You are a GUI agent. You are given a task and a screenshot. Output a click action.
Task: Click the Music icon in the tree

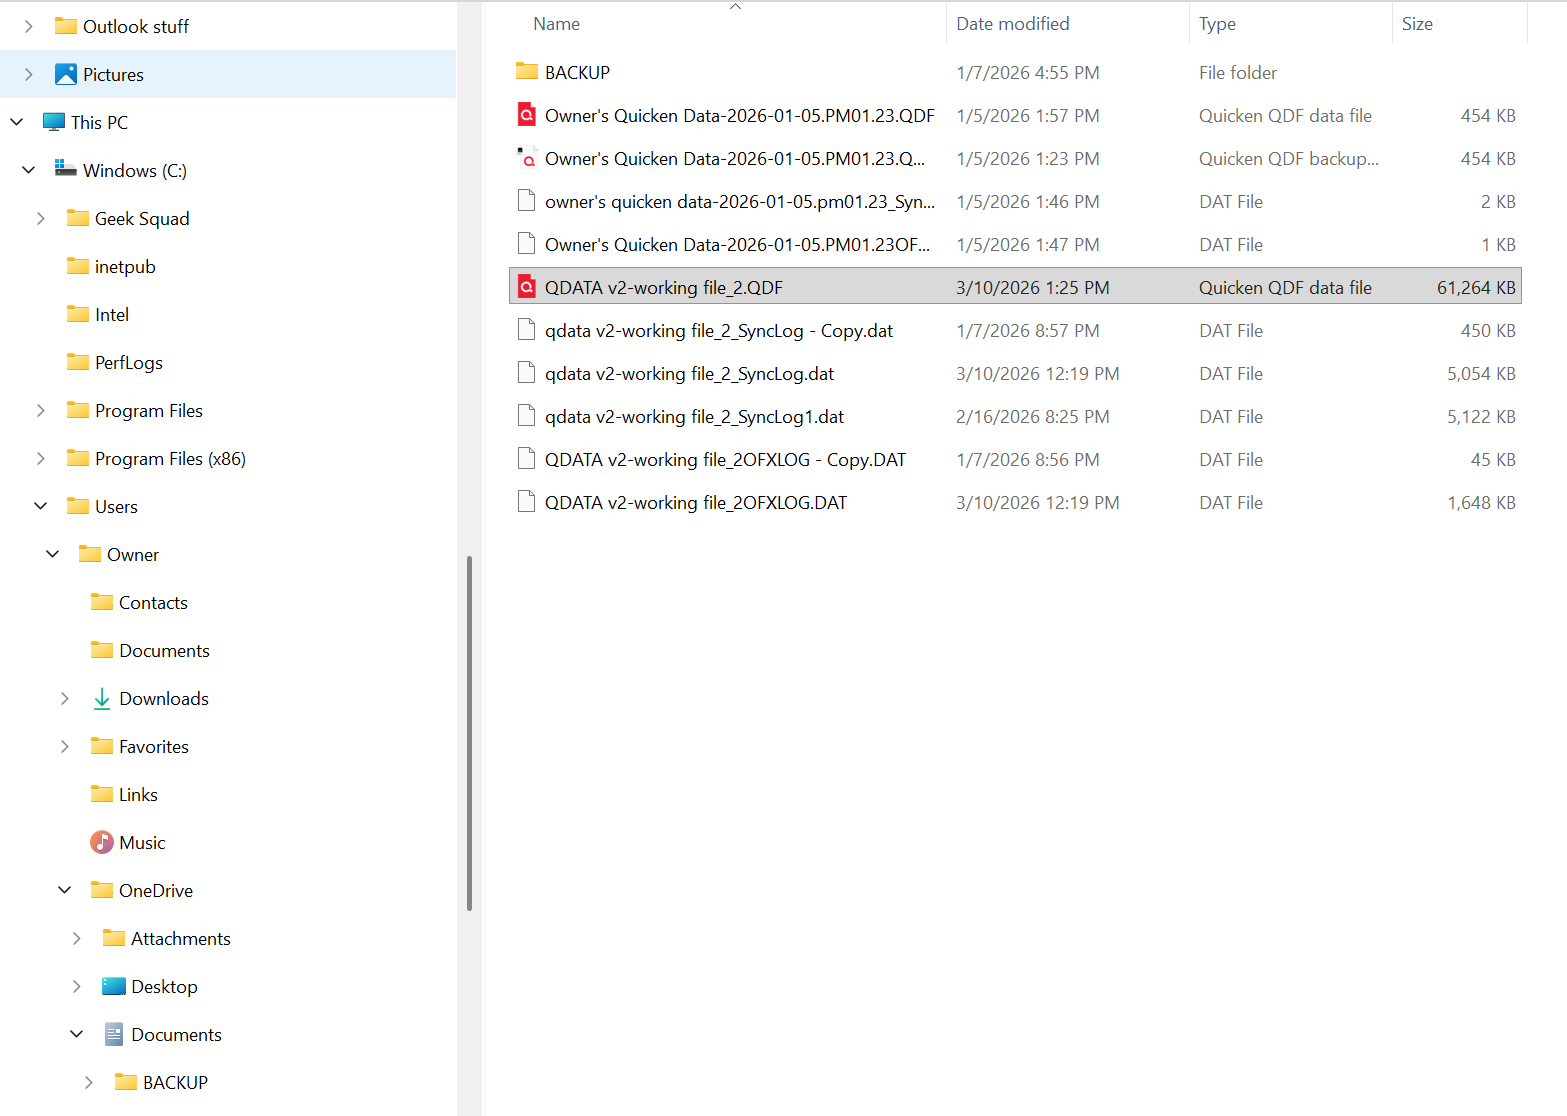pyautogui.click(x=102, y=843)
